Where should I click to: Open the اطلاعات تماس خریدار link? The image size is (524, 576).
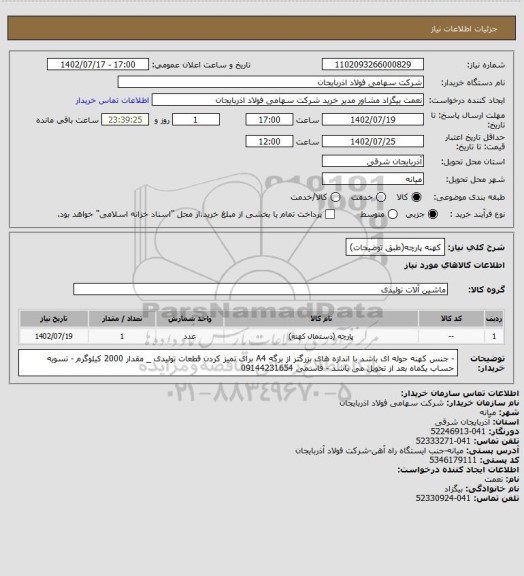112,100
